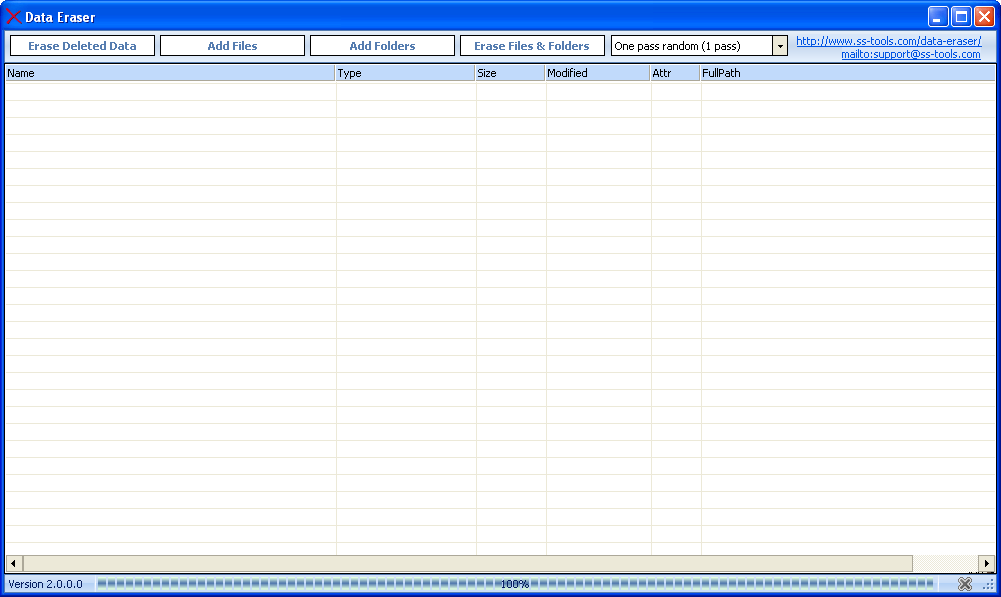The height and width of the screenshot is (597, 1001).
Task: Click Add Files to choose files
Action: pyautogui.click(x=232, y=45)
